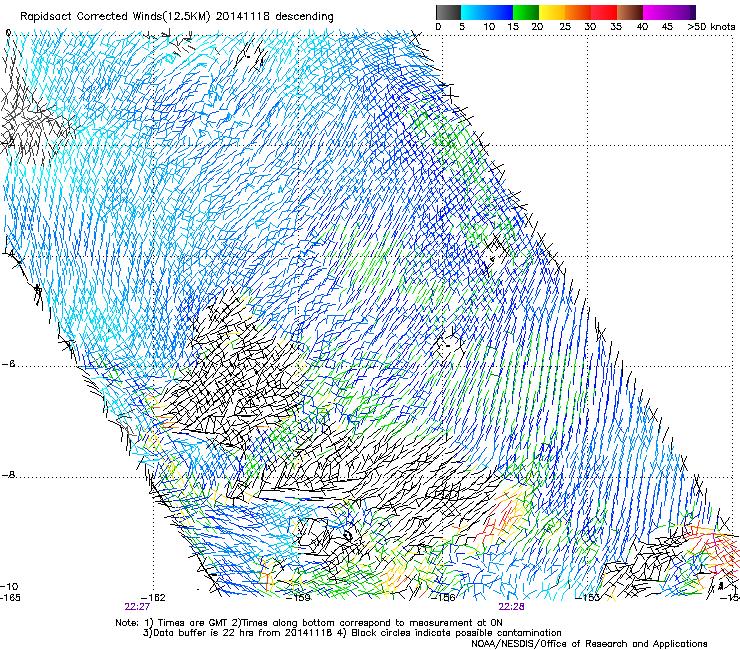The height and width of the screenshot is (650, 740).
Task: Click the '20141118 descending' text in the title
Action: pyautogui.click(x=275, y=17)
